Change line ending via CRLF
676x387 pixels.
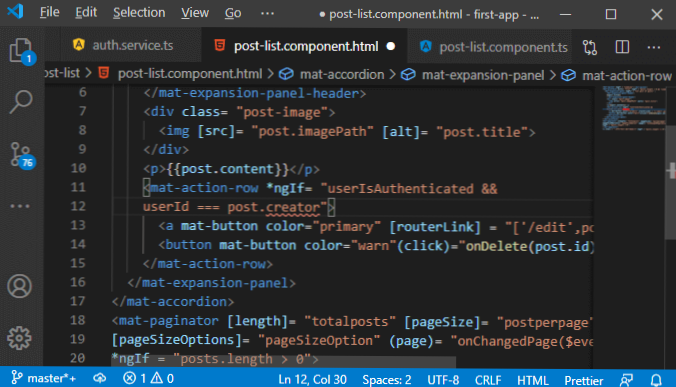[488, 380]
